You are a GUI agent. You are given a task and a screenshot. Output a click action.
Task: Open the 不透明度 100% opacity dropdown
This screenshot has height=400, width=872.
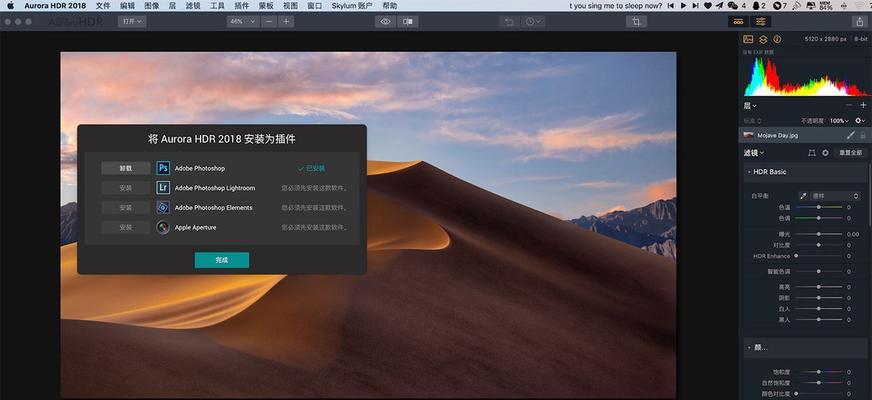(x=839, y=121)
